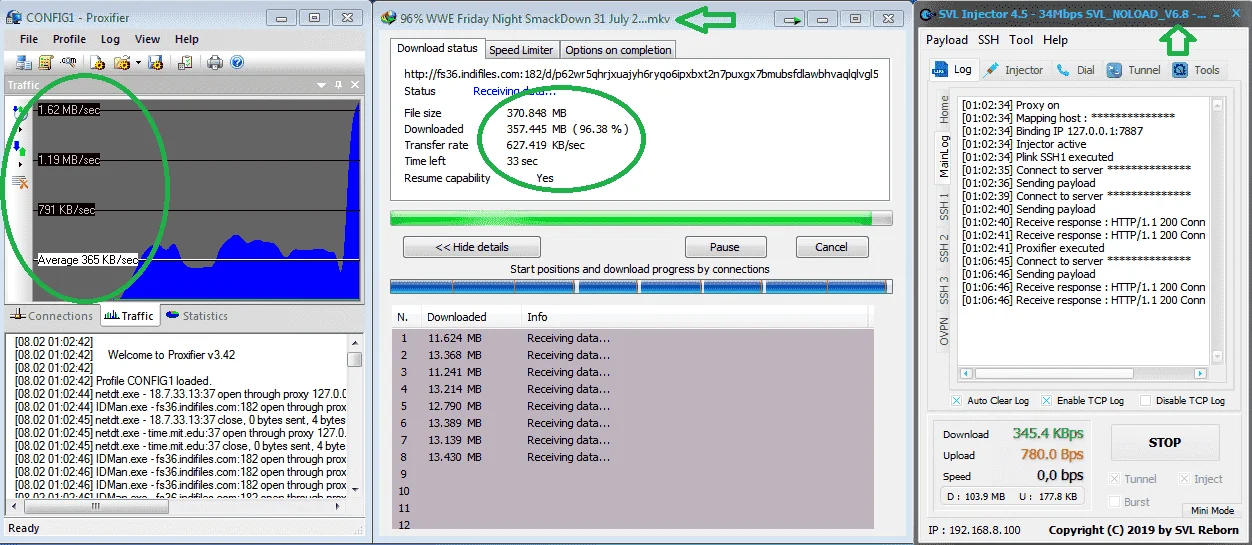Switch to the Injector tab with syringe icon
Screen dimensions: 1252x545
1013,70
